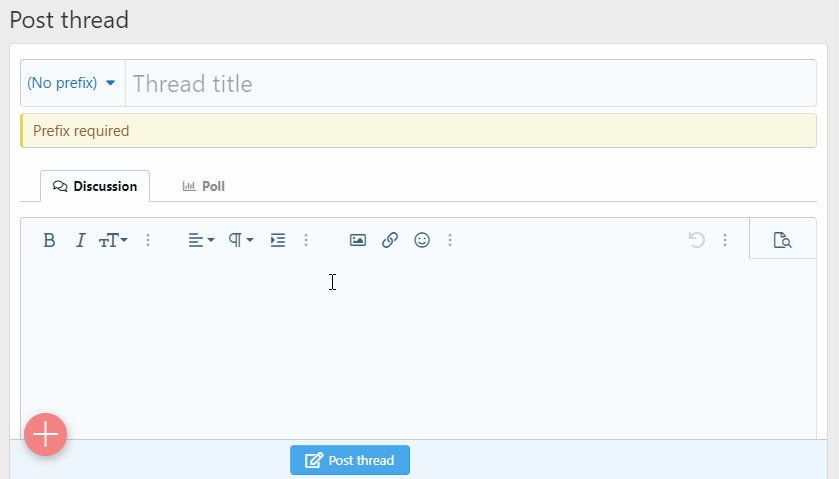Open the font size dropdown
The width and height of the screenshot is (839, 479).
tap(113, 240)
